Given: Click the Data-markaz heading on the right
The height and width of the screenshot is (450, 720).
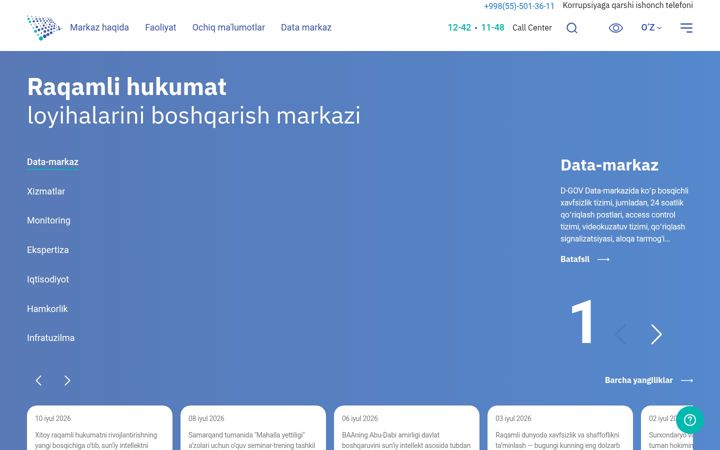Looking at the screenshot, I should coord(609,165).
